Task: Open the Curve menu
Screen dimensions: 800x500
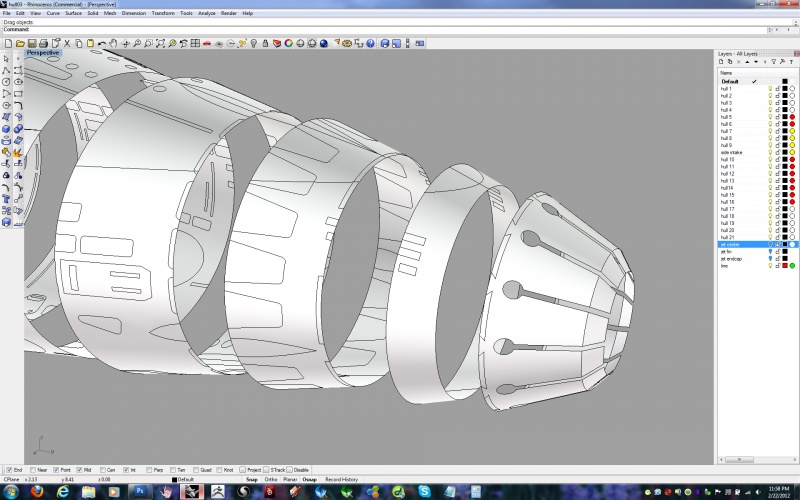Action: (x=53, y=13)
